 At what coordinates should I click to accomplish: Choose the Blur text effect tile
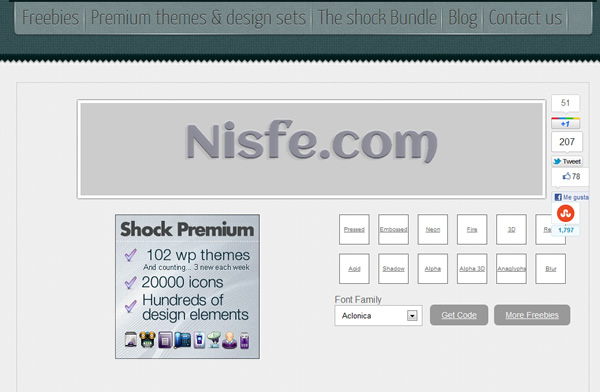(x=550, y=268)
